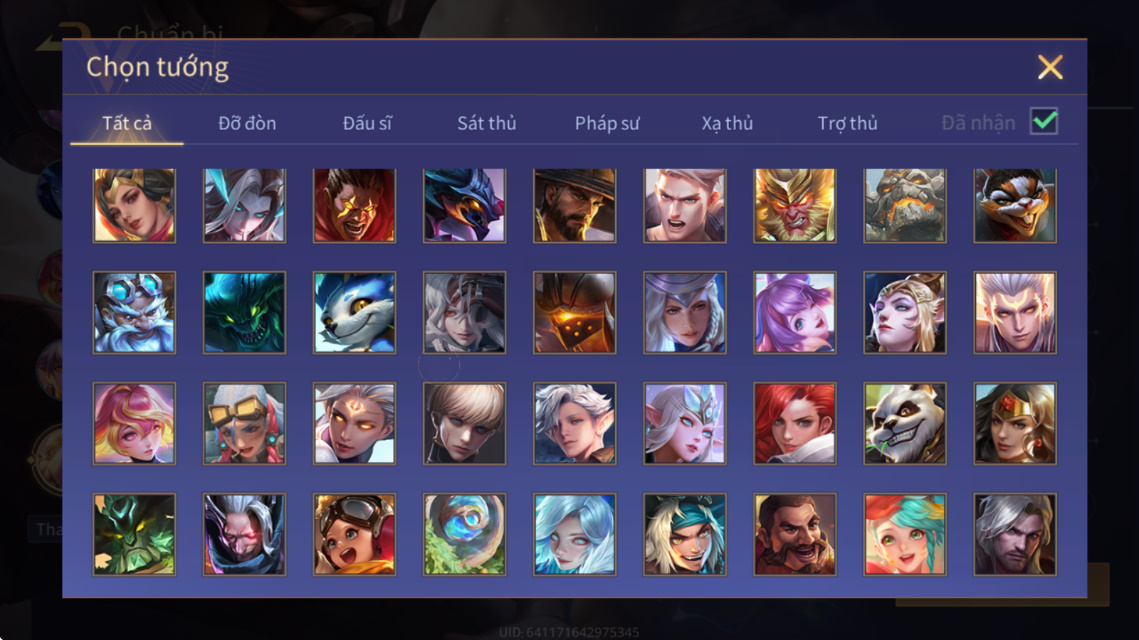Select the panda hero portrait
Image resolution: width=1139 pixels, height=640 pixels.
(x=904, y=424)
